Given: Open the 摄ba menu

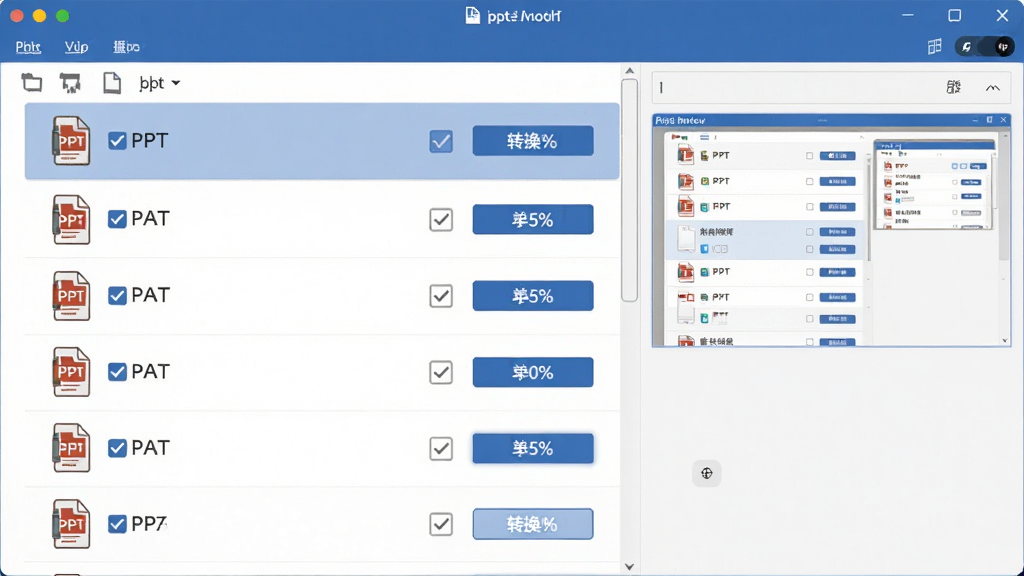Looking at the screenshot, I should (126, 47).
